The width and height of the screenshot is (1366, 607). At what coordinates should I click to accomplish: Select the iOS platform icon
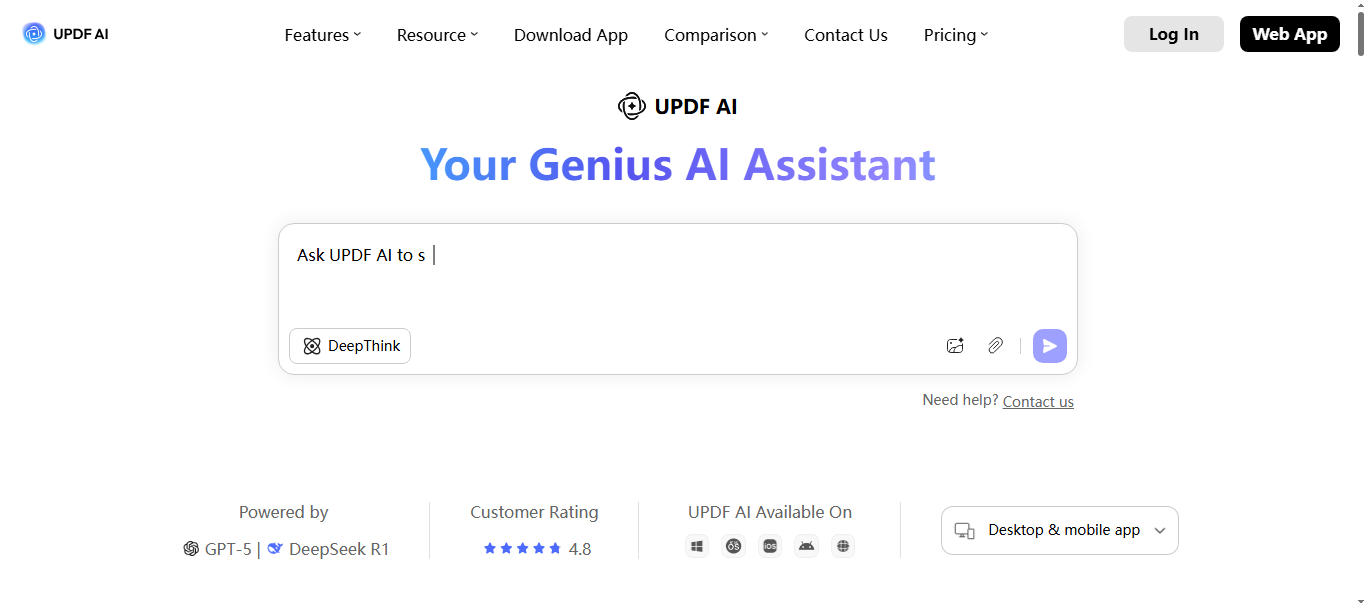[770, 546]
